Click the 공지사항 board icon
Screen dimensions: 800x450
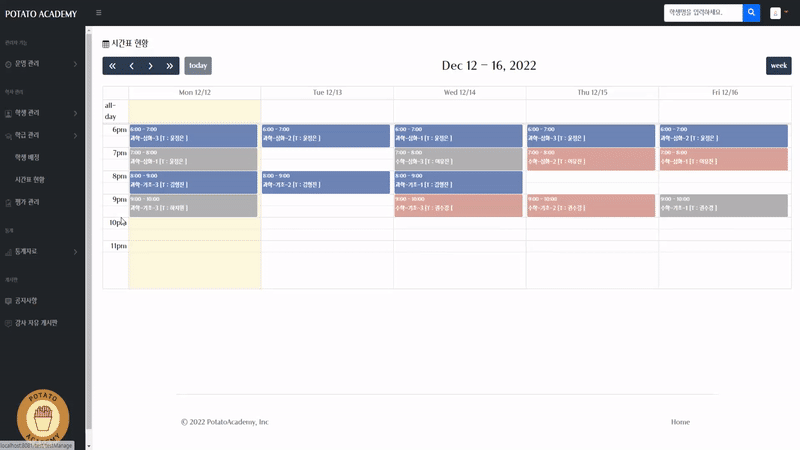[8, 301]
